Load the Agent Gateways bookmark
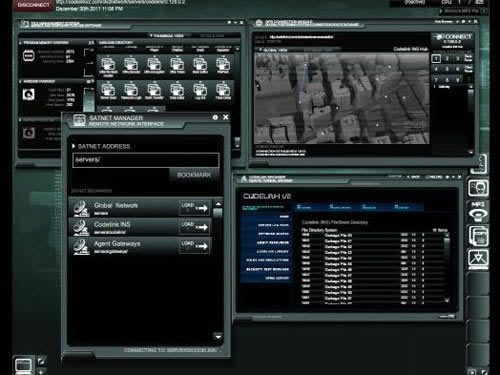 click(x=195, y=246)
